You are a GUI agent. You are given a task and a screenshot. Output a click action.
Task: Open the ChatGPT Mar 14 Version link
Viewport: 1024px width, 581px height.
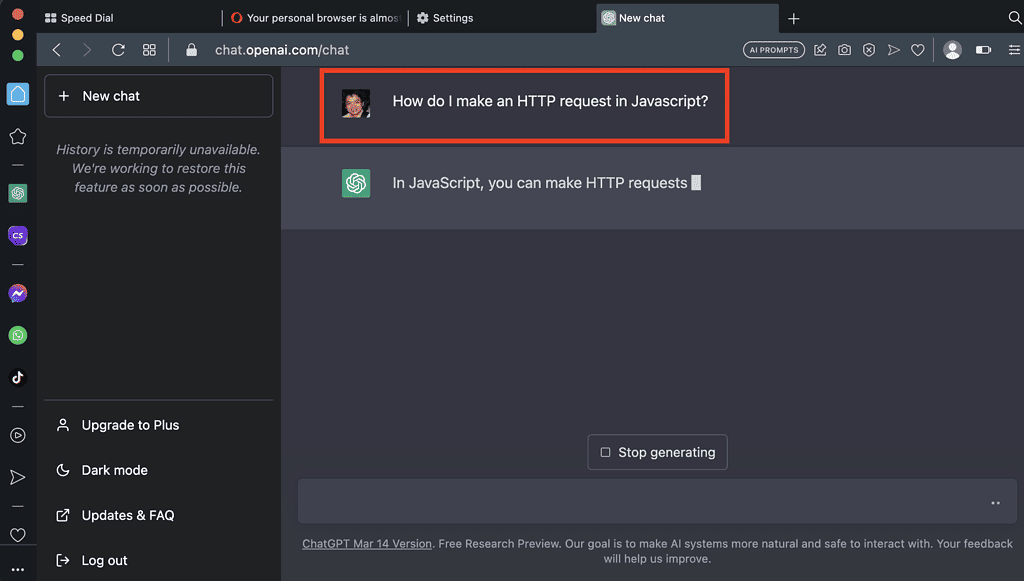point(366,543)
